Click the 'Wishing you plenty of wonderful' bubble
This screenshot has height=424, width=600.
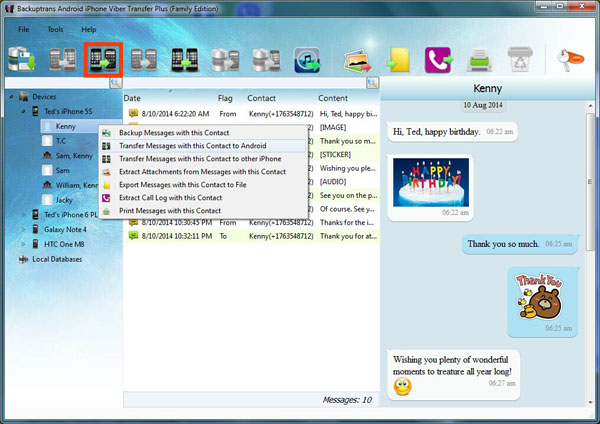click(453, 375)
